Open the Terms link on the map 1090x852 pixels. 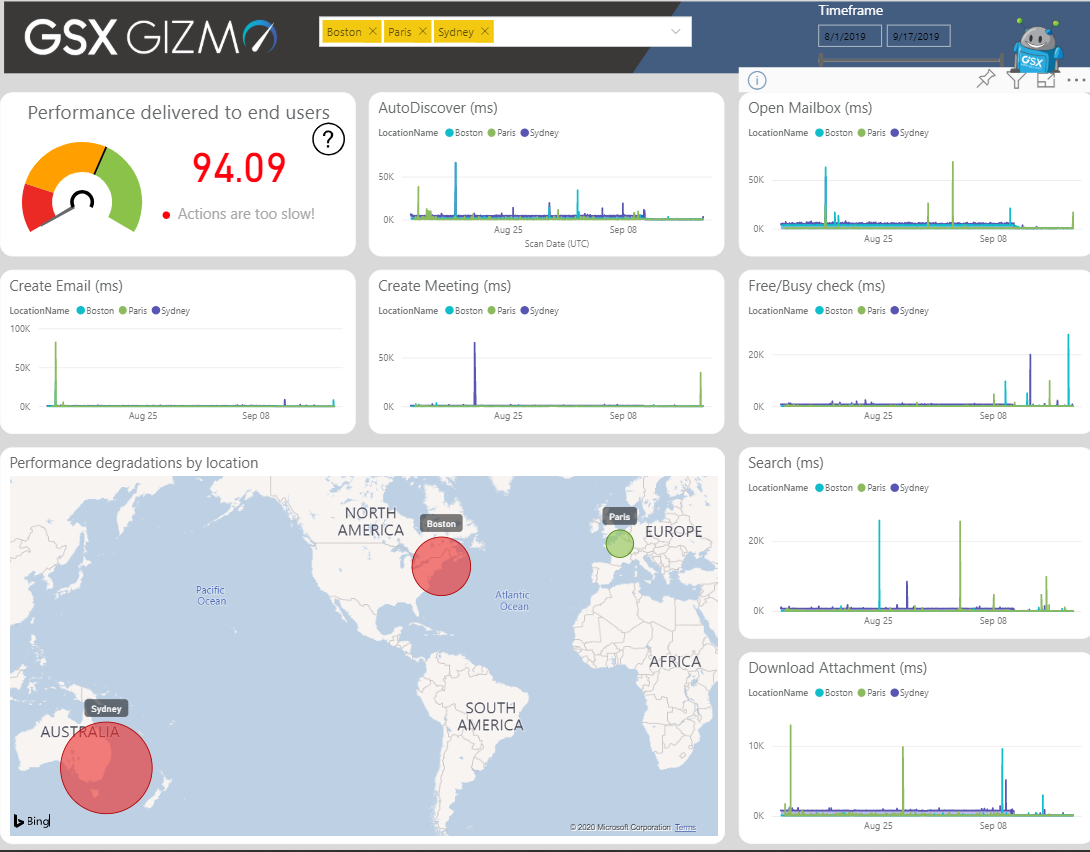(x=685, y=827)
